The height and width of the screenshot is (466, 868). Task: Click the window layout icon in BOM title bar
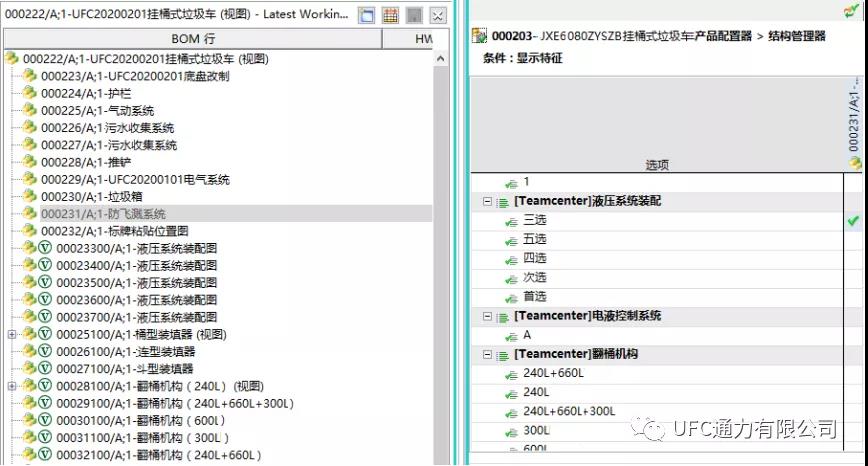coord(367,15)
